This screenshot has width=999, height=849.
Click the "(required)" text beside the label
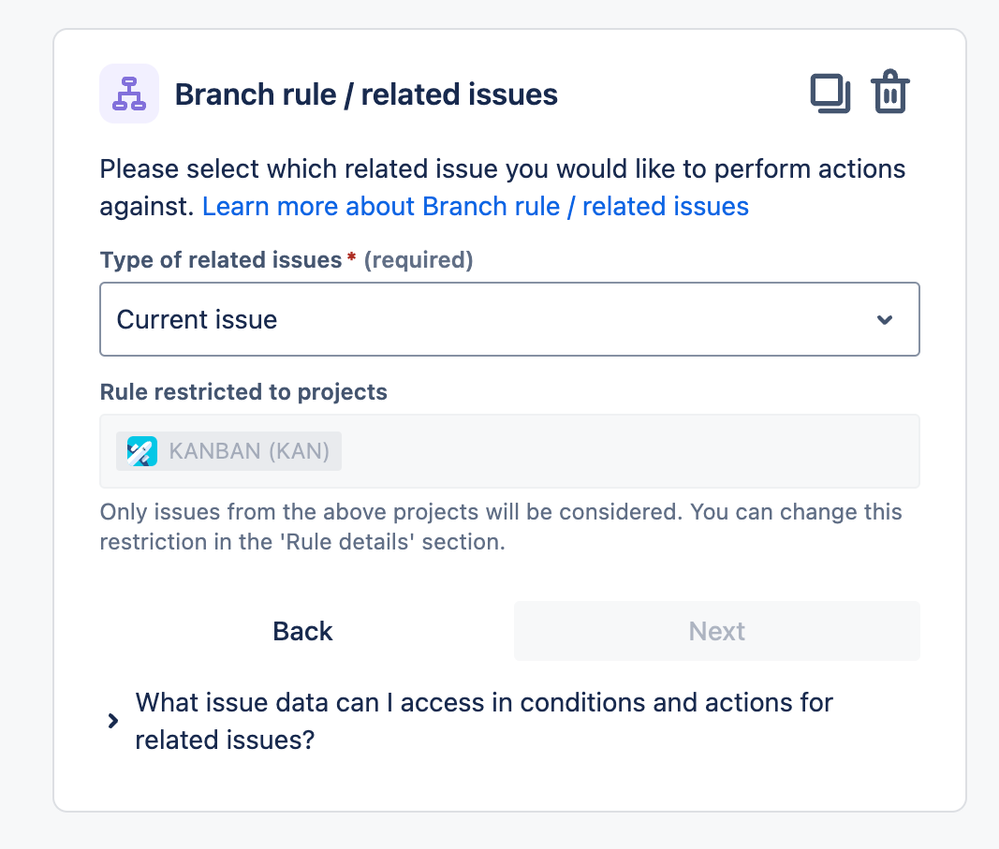pos(419,260)
